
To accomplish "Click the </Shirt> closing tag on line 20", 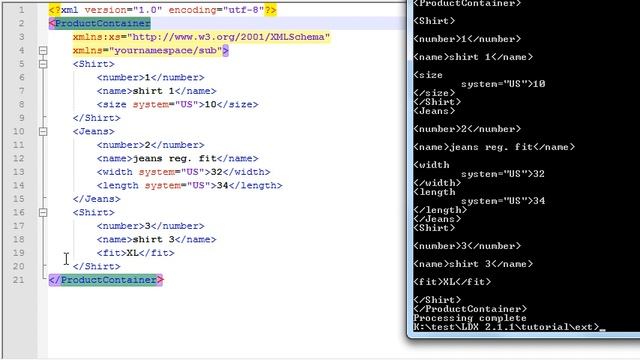I will click(96, 266).
